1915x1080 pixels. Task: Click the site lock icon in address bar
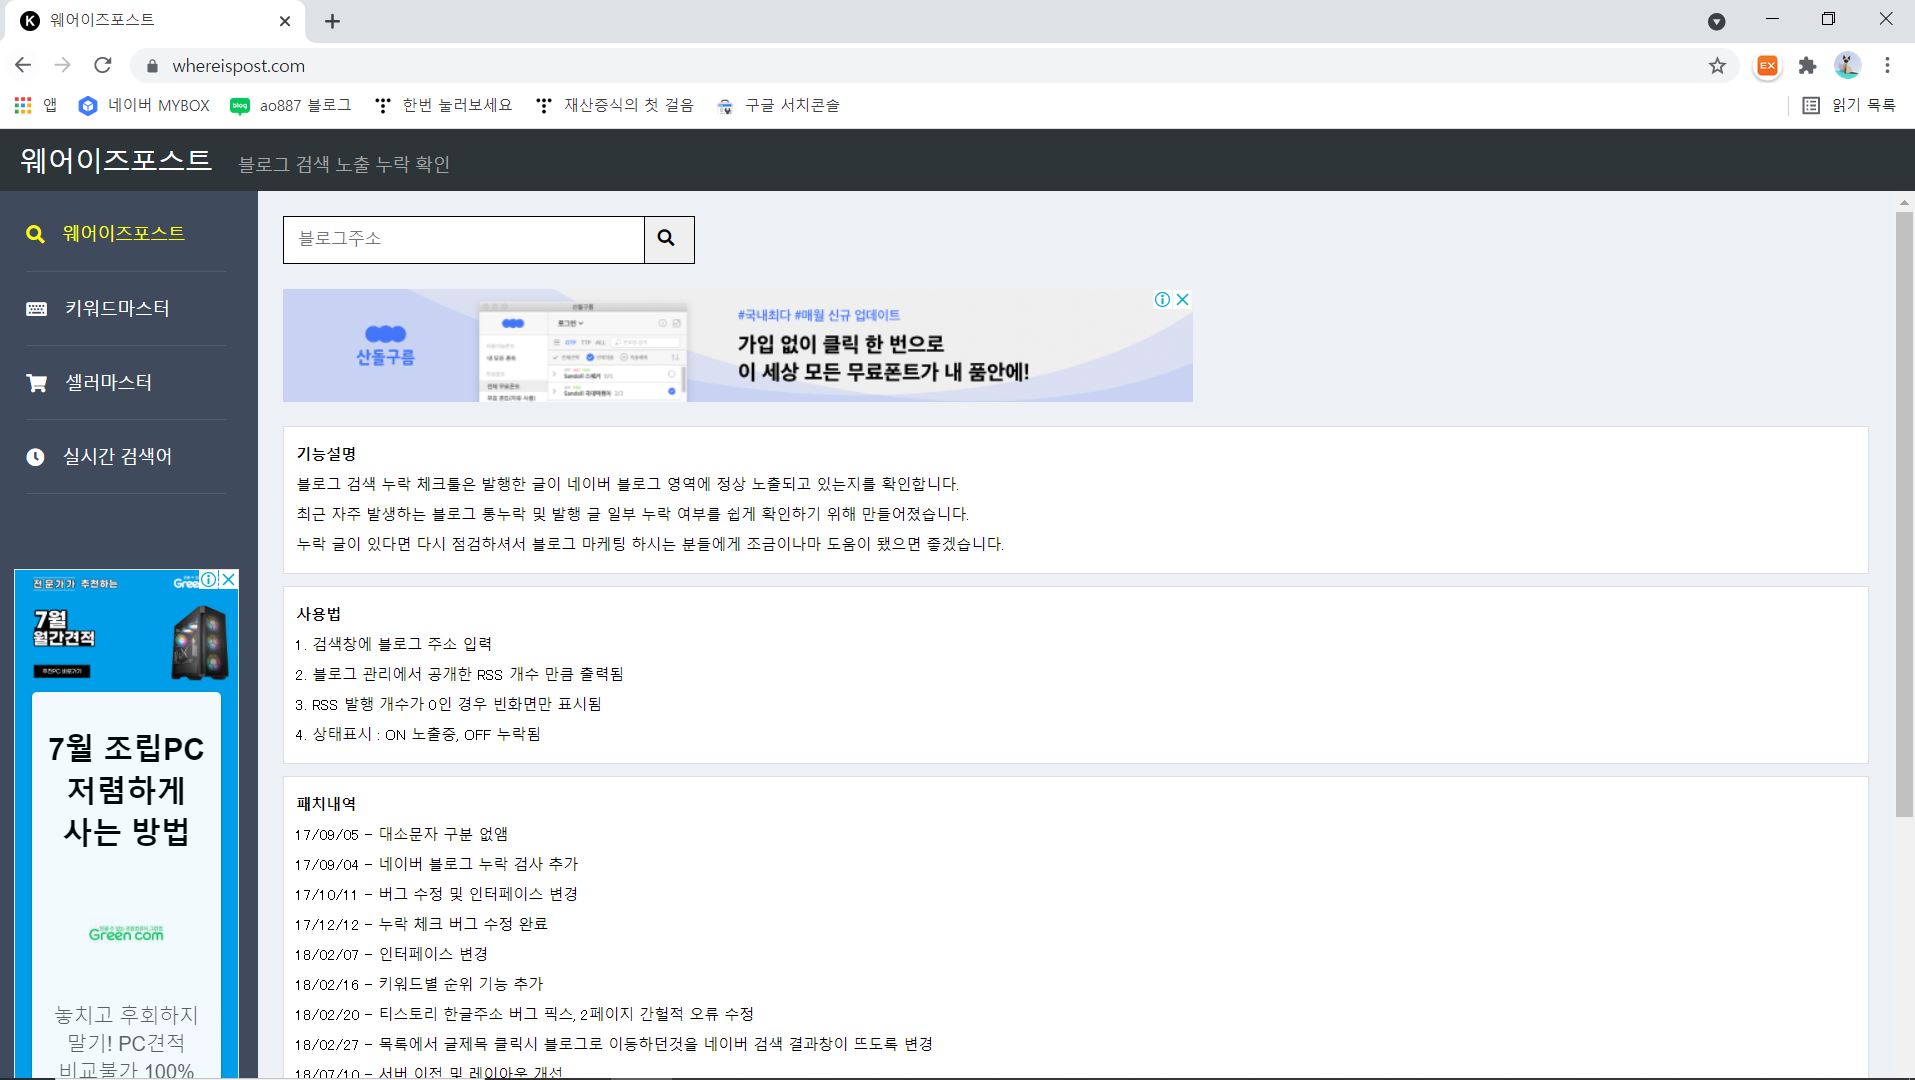tap(152, 66)
